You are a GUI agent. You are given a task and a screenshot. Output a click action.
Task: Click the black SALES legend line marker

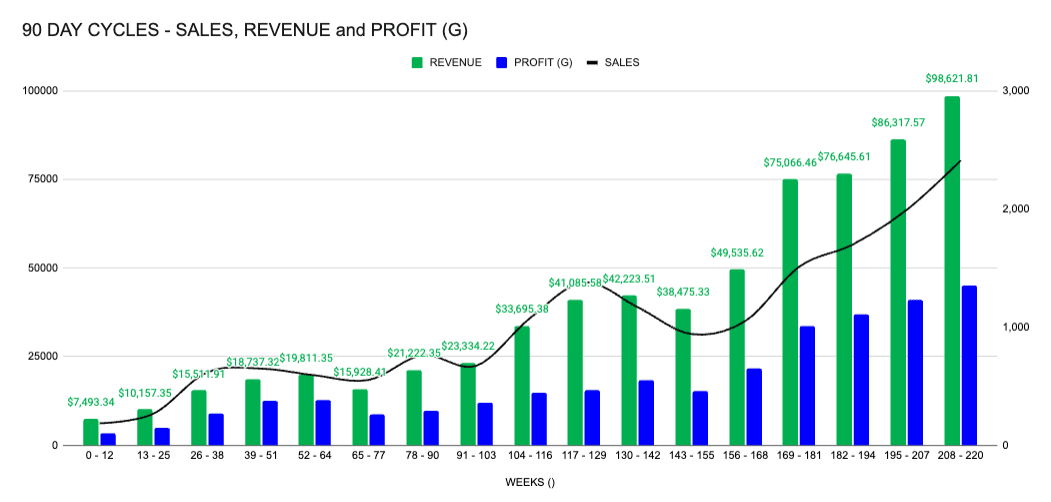tap(593, 62)
